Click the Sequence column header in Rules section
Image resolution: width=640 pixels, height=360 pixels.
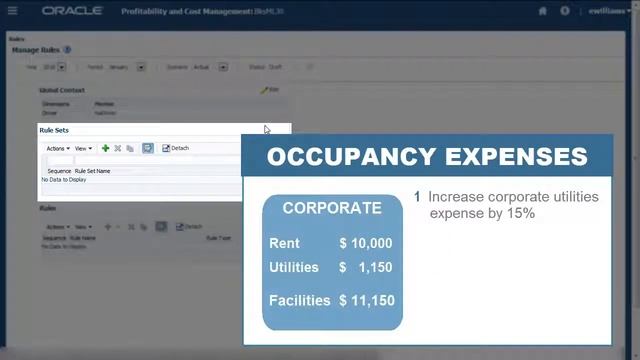tap(54, 238)
